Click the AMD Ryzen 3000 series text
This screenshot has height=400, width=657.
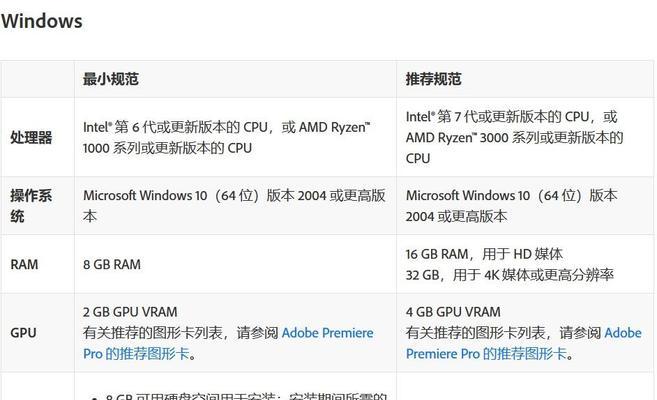coord(515,137)
